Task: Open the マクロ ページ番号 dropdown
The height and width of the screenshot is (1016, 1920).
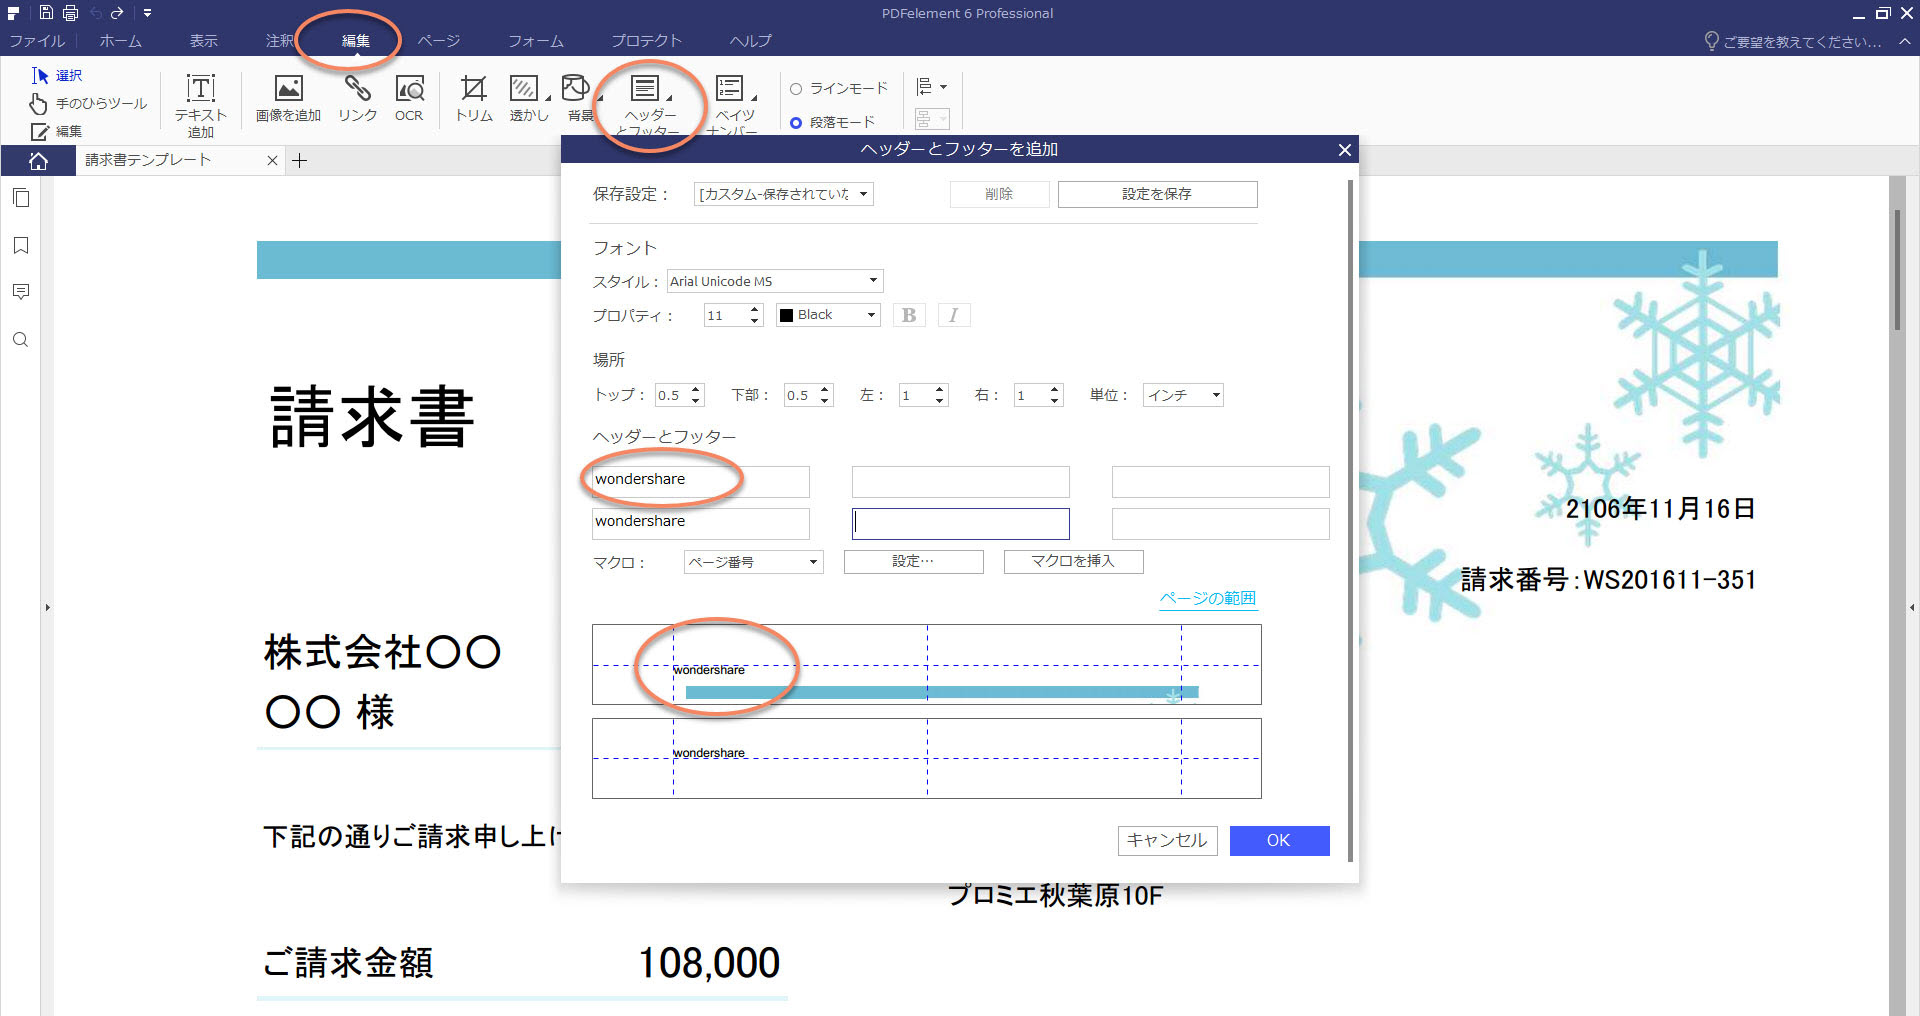Action: click(754, 562)
